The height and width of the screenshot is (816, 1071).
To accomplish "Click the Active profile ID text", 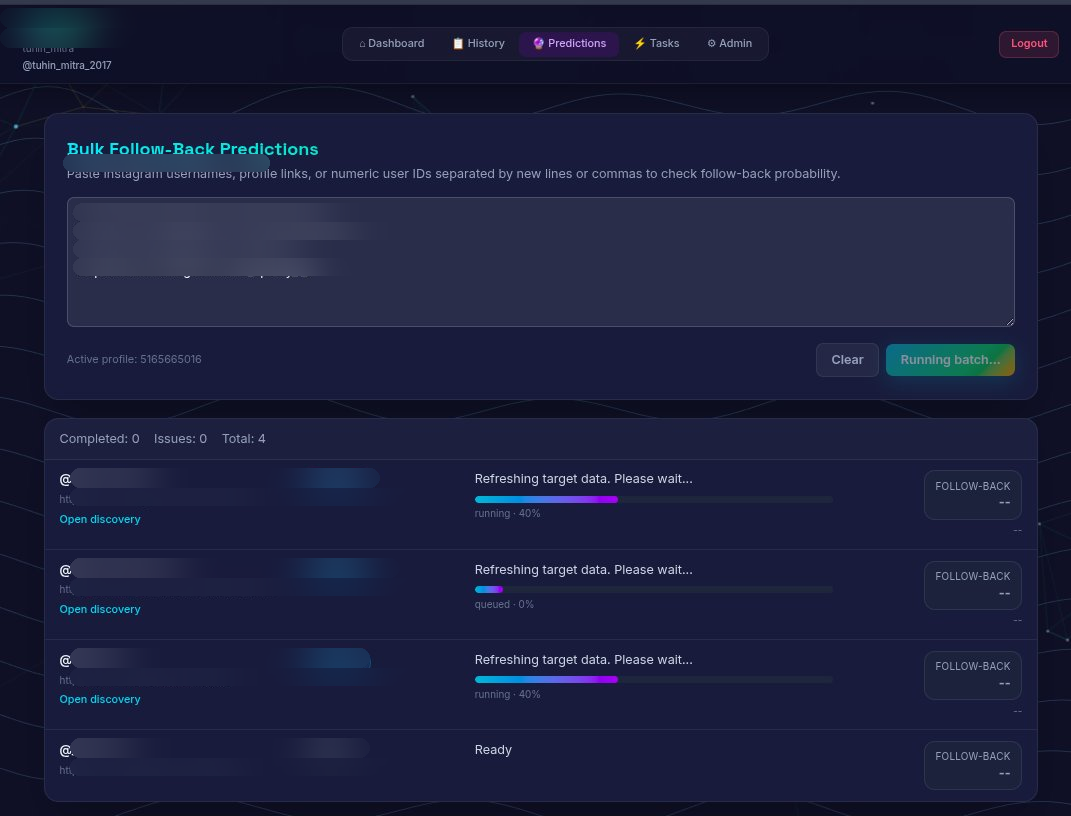I will 134,359.
